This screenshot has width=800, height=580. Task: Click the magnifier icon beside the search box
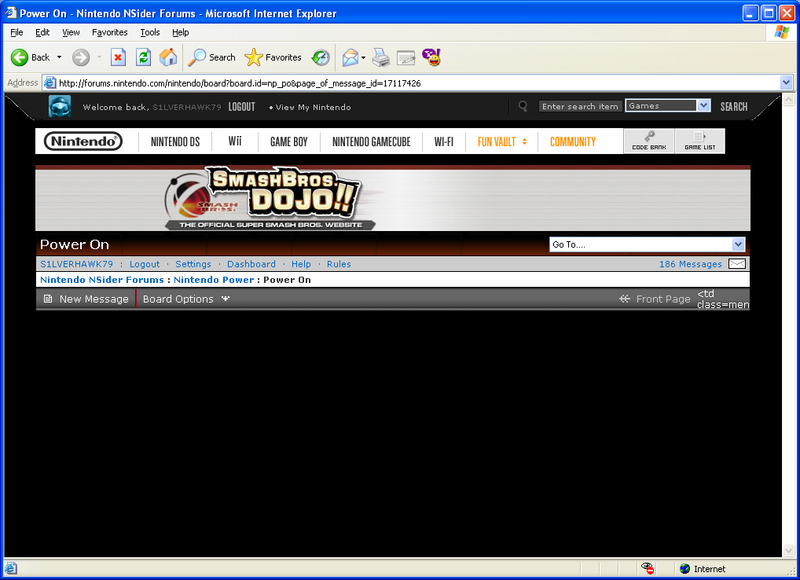point(523,106)
